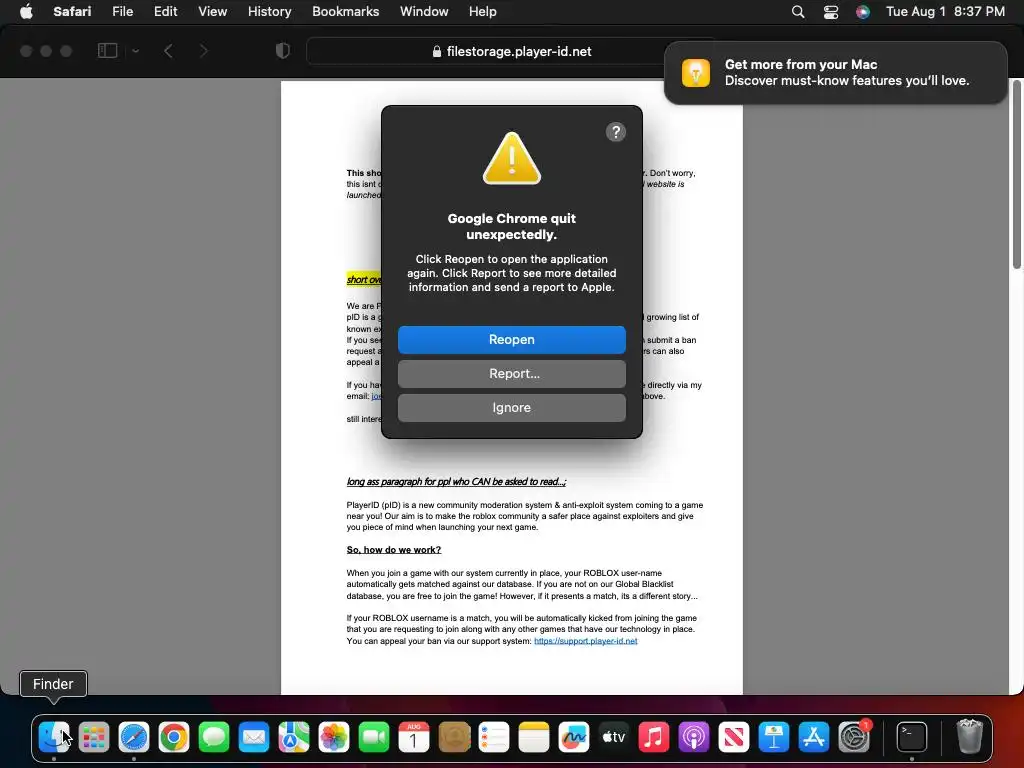1024x768 pixels.
Task: Open Calendar app in Dock
Action: tap(414, 737)
